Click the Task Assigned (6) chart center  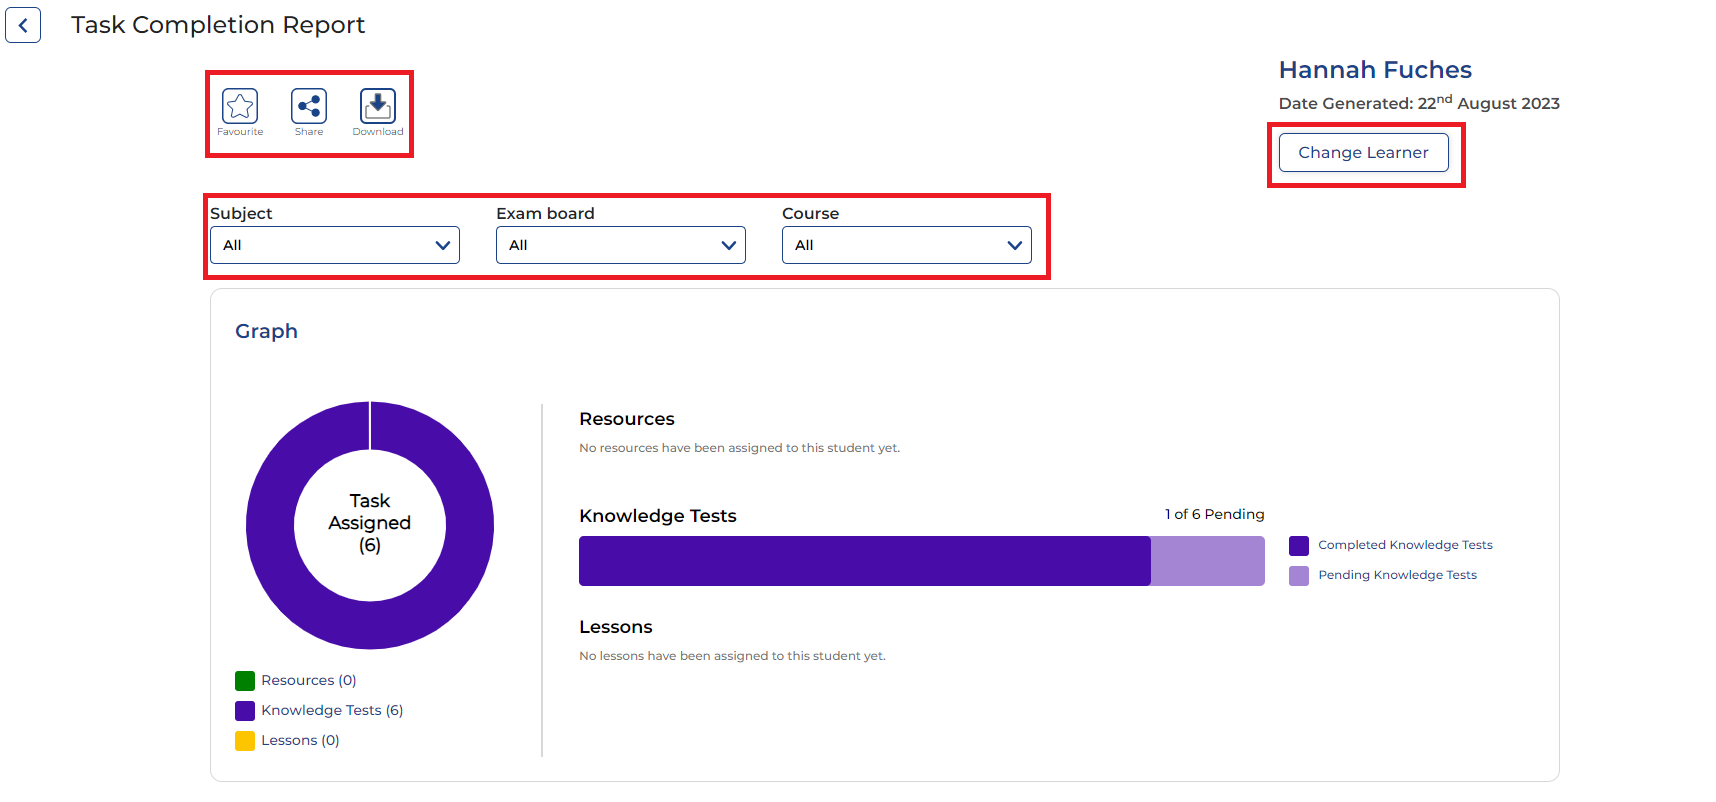click(370, 523)
